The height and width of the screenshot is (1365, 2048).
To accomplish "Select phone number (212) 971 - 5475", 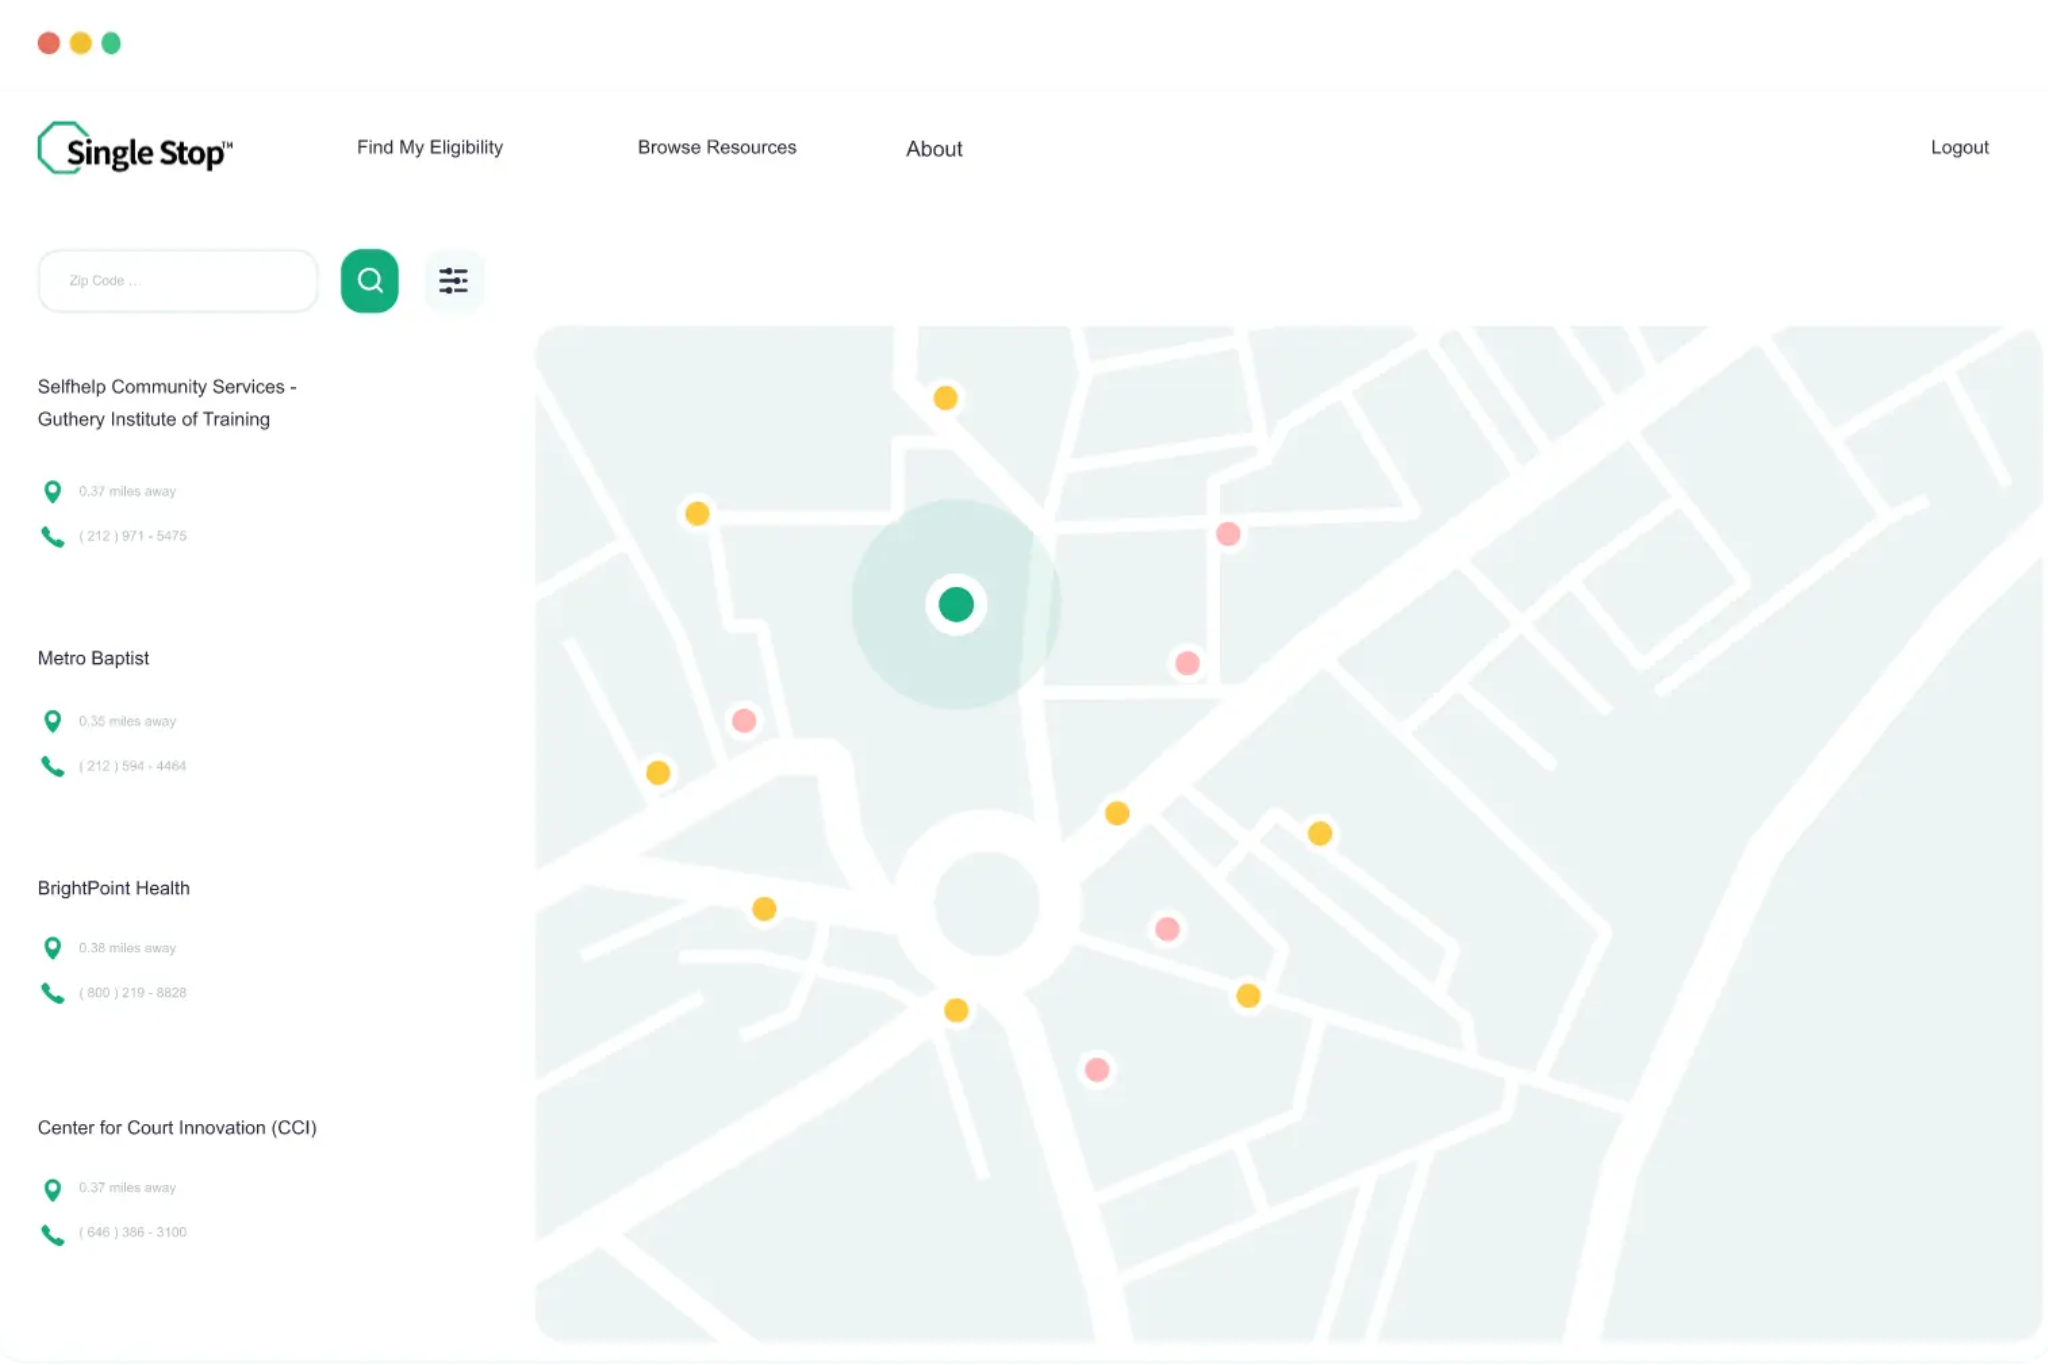I will (x=133, y=536).
